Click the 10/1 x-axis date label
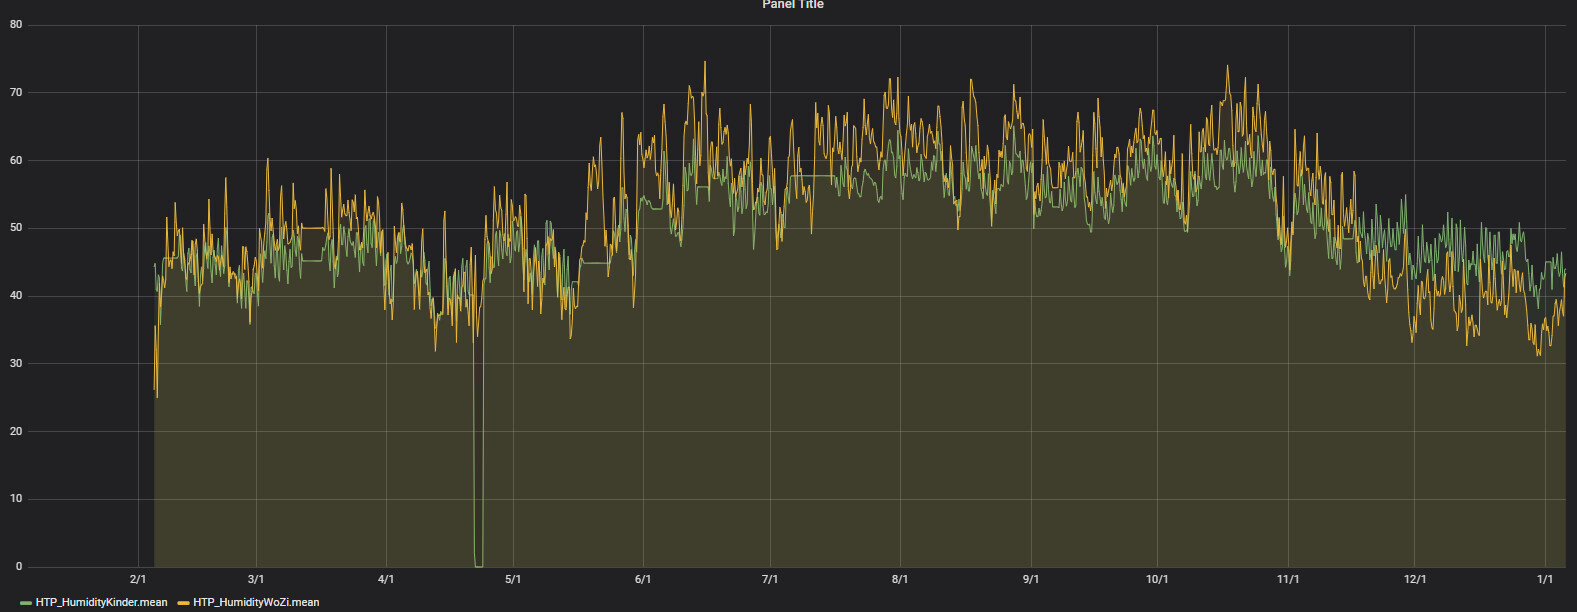Viewport: 1577px width, 612px height. (x=1157, y=579)
